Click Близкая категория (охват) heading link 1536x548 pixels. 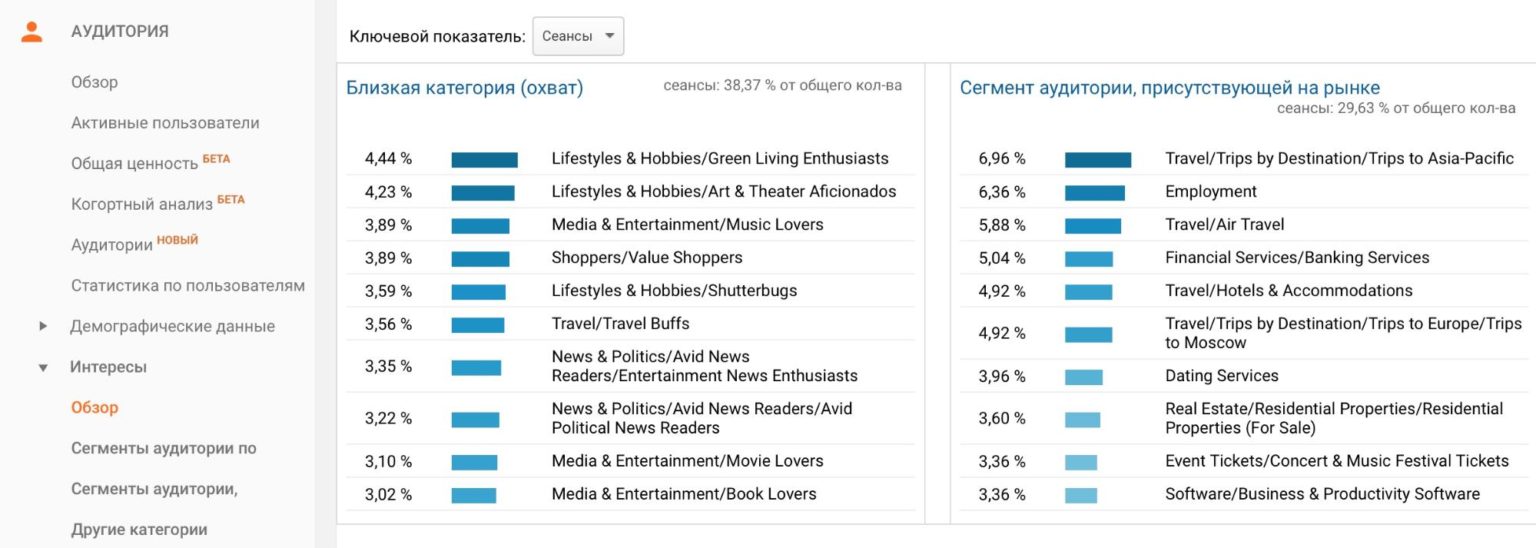pyautogui.click(x=464, y=88)
